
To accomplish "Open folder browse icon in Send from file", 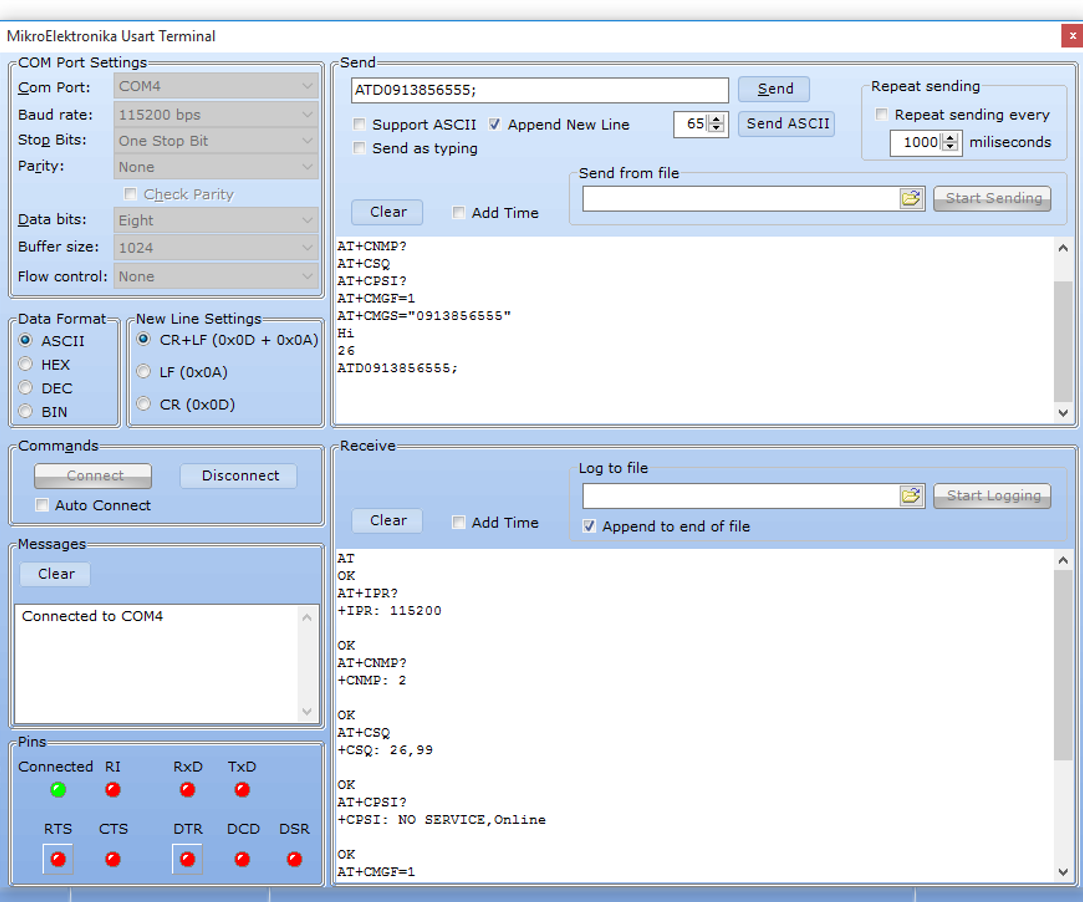I will click(910, 198).
